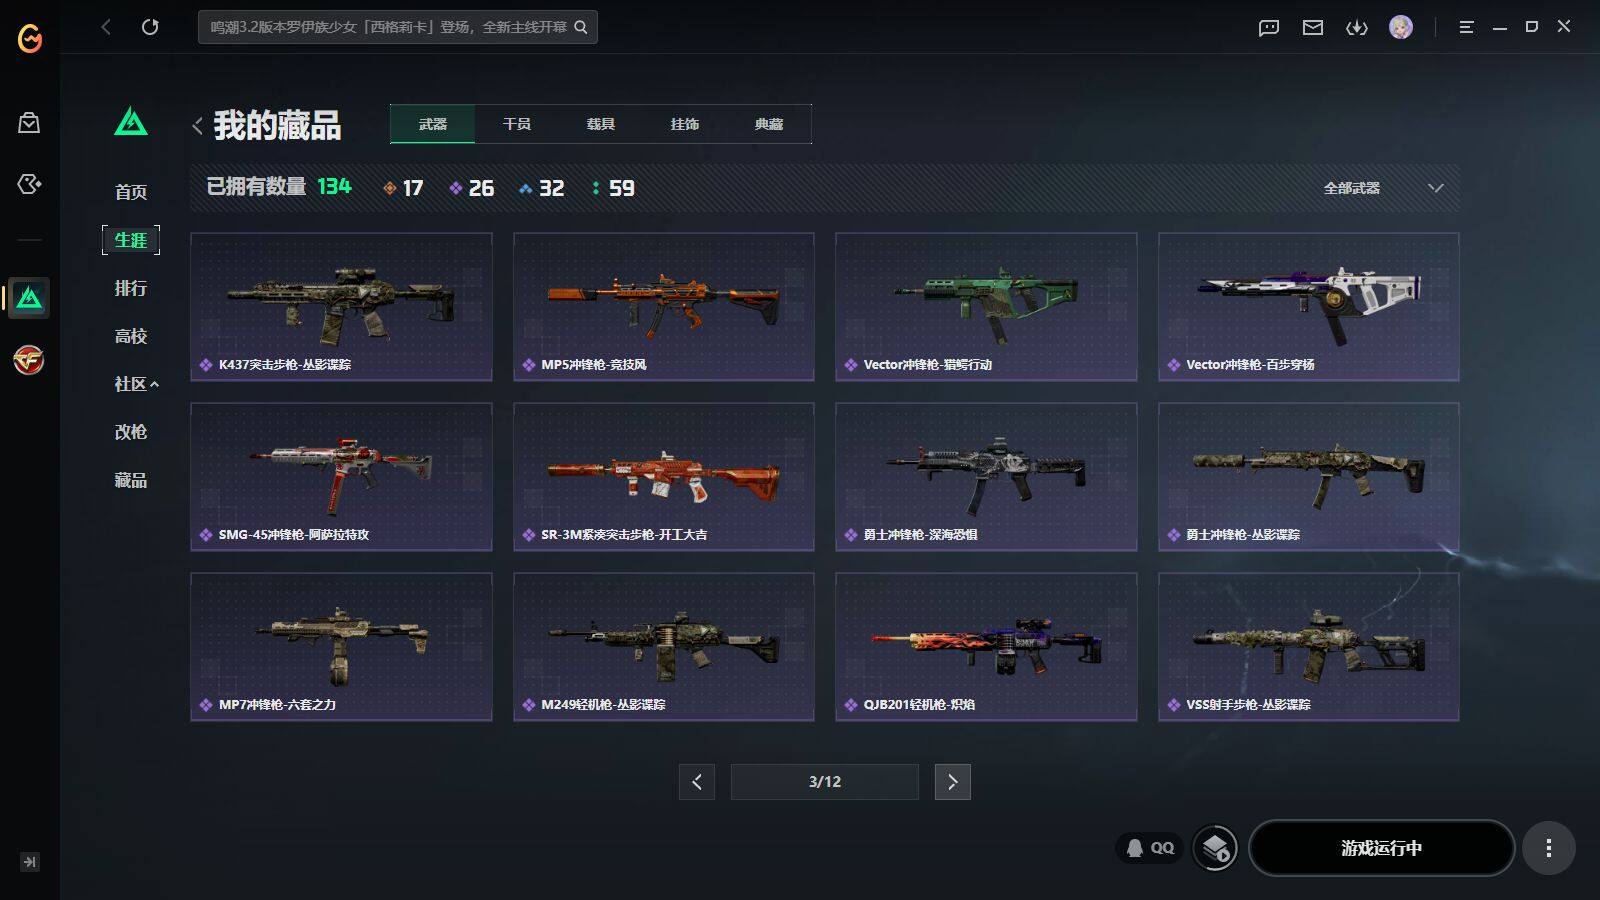1600x900 pixels.
Task: Switch to the 干员 tab
Action: pos(517,124)
